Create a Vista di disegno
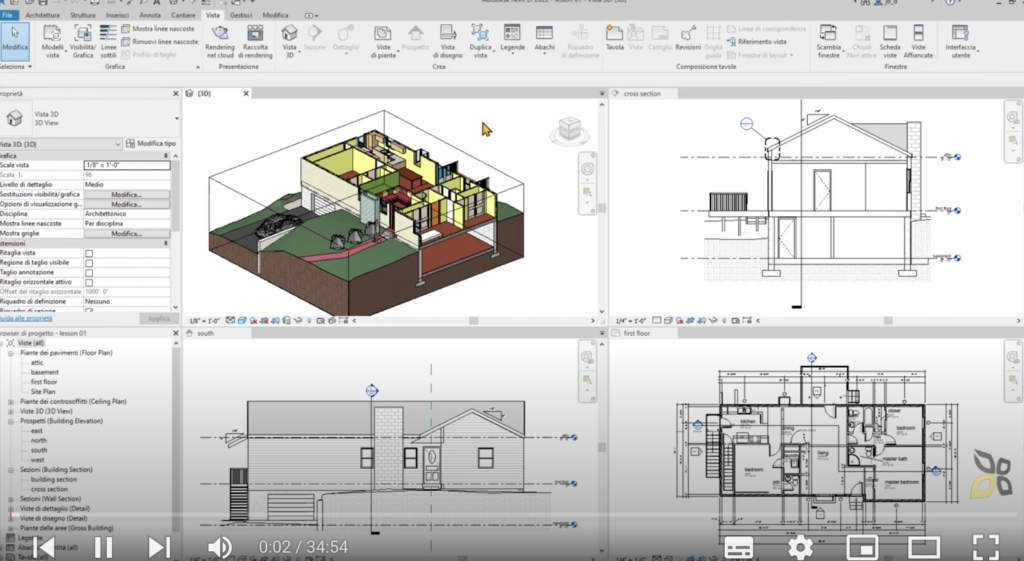The image size is (1024, 561). coord(448,42)
